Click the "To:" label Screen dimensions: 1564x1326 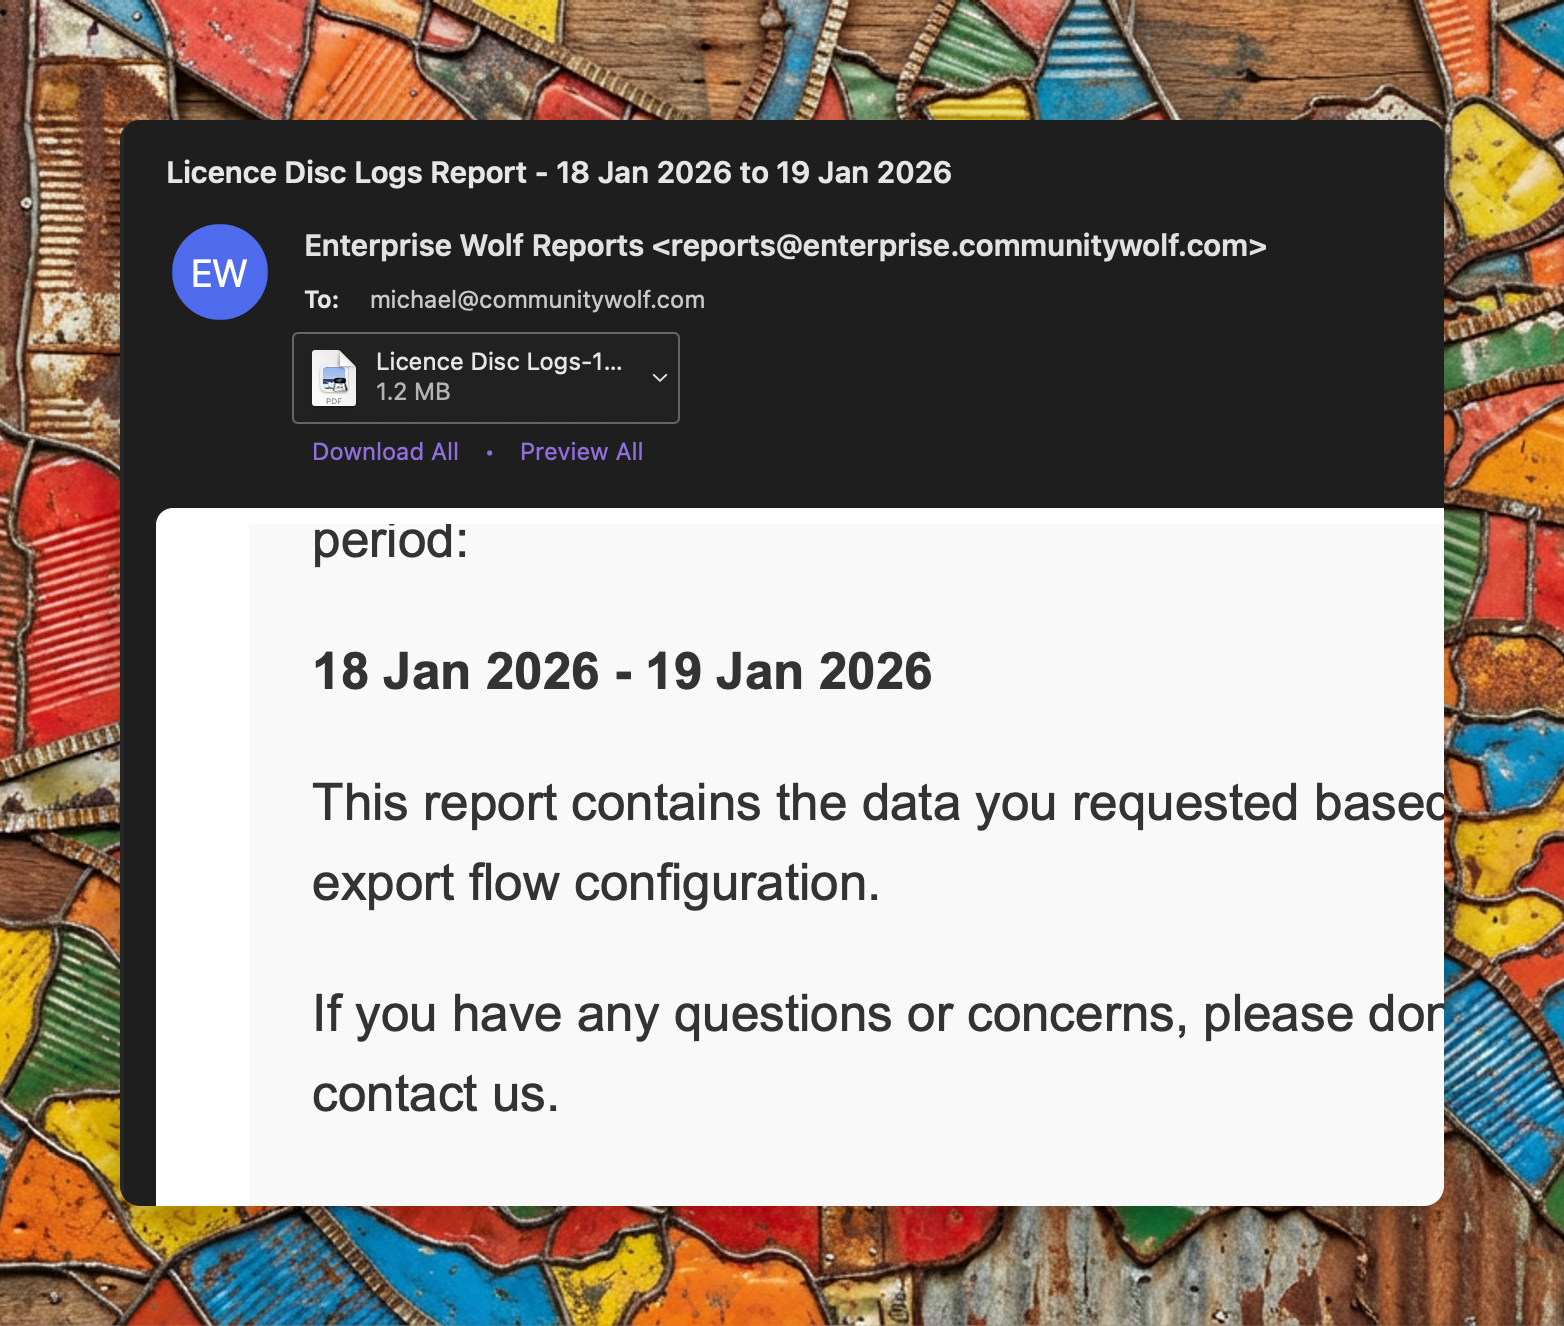322,300
